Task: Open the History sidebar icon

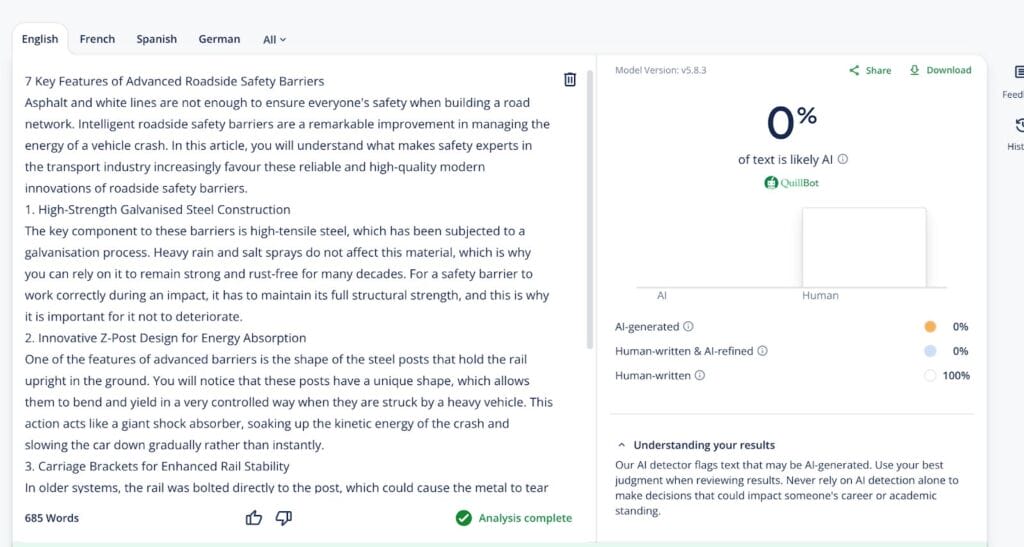Action: [x=1018, y=126]
